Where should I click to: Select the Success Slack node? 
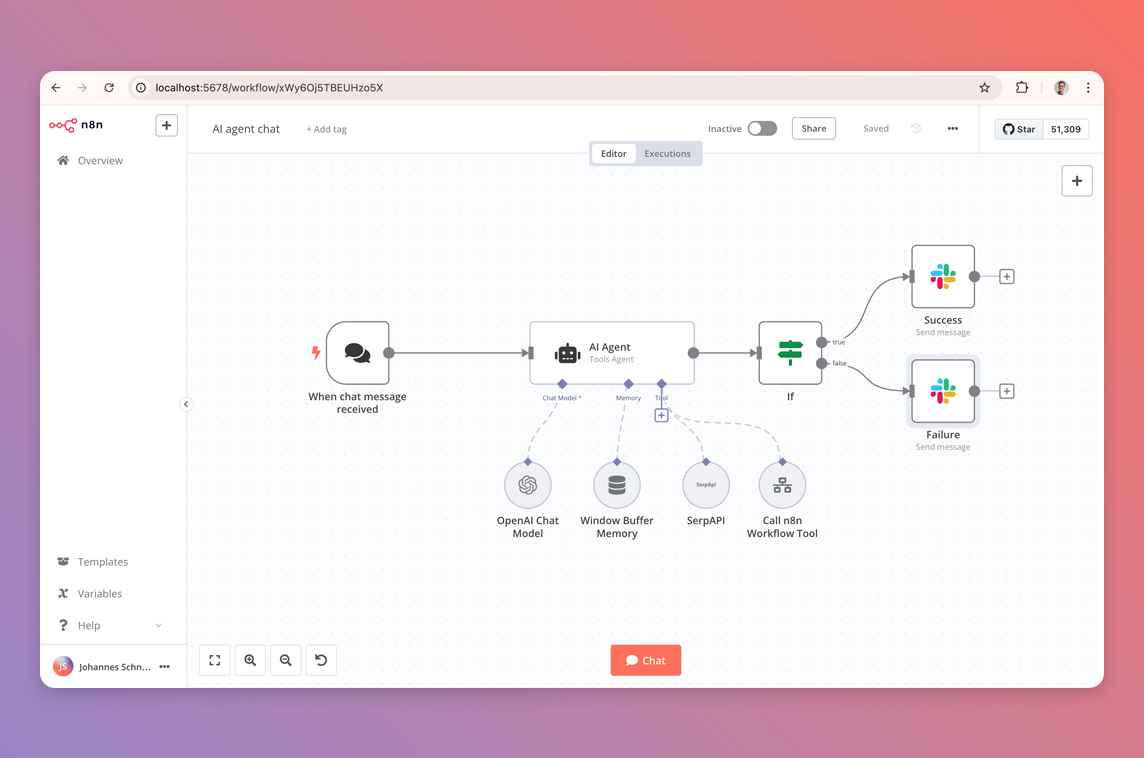(943, 276)
